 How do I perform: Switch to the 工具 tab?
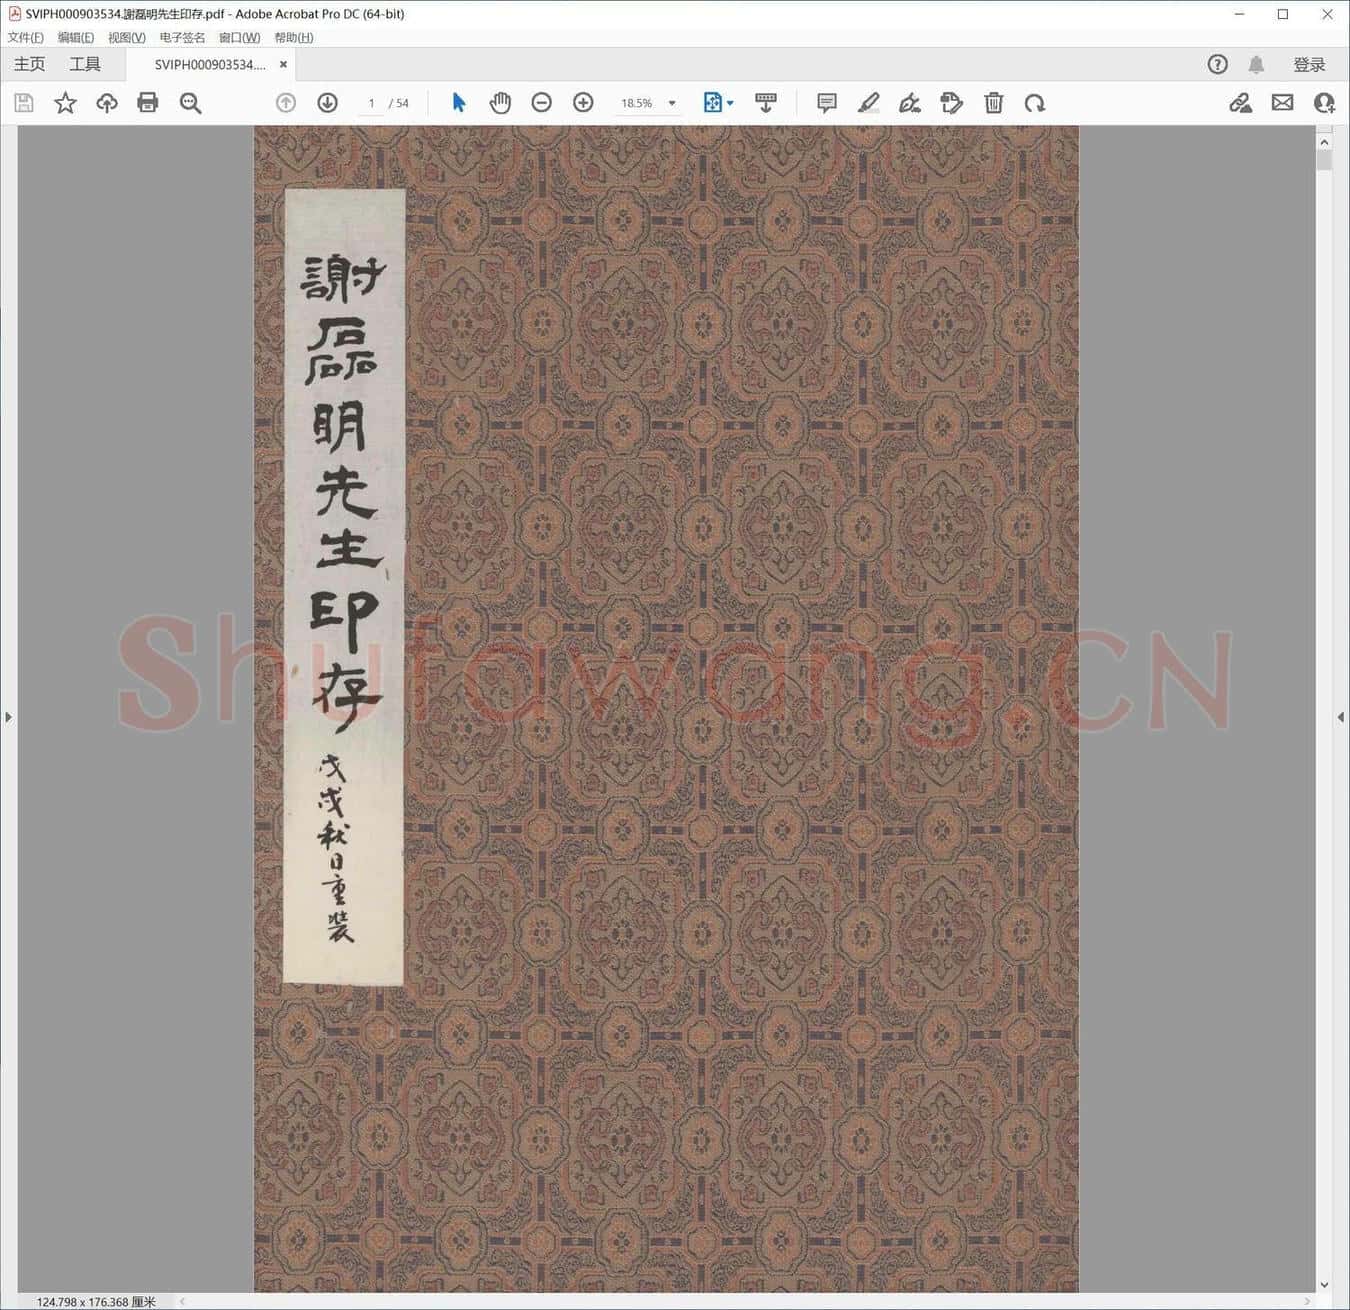[85, 64]
